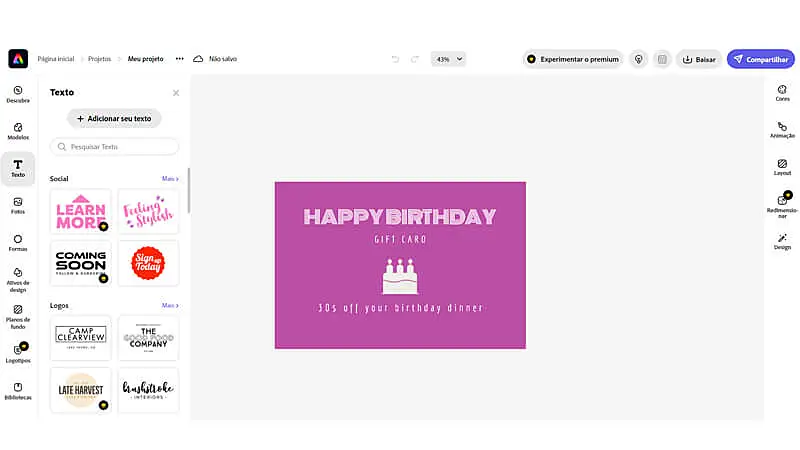Open the Layout panel

[x=782, y=167]
